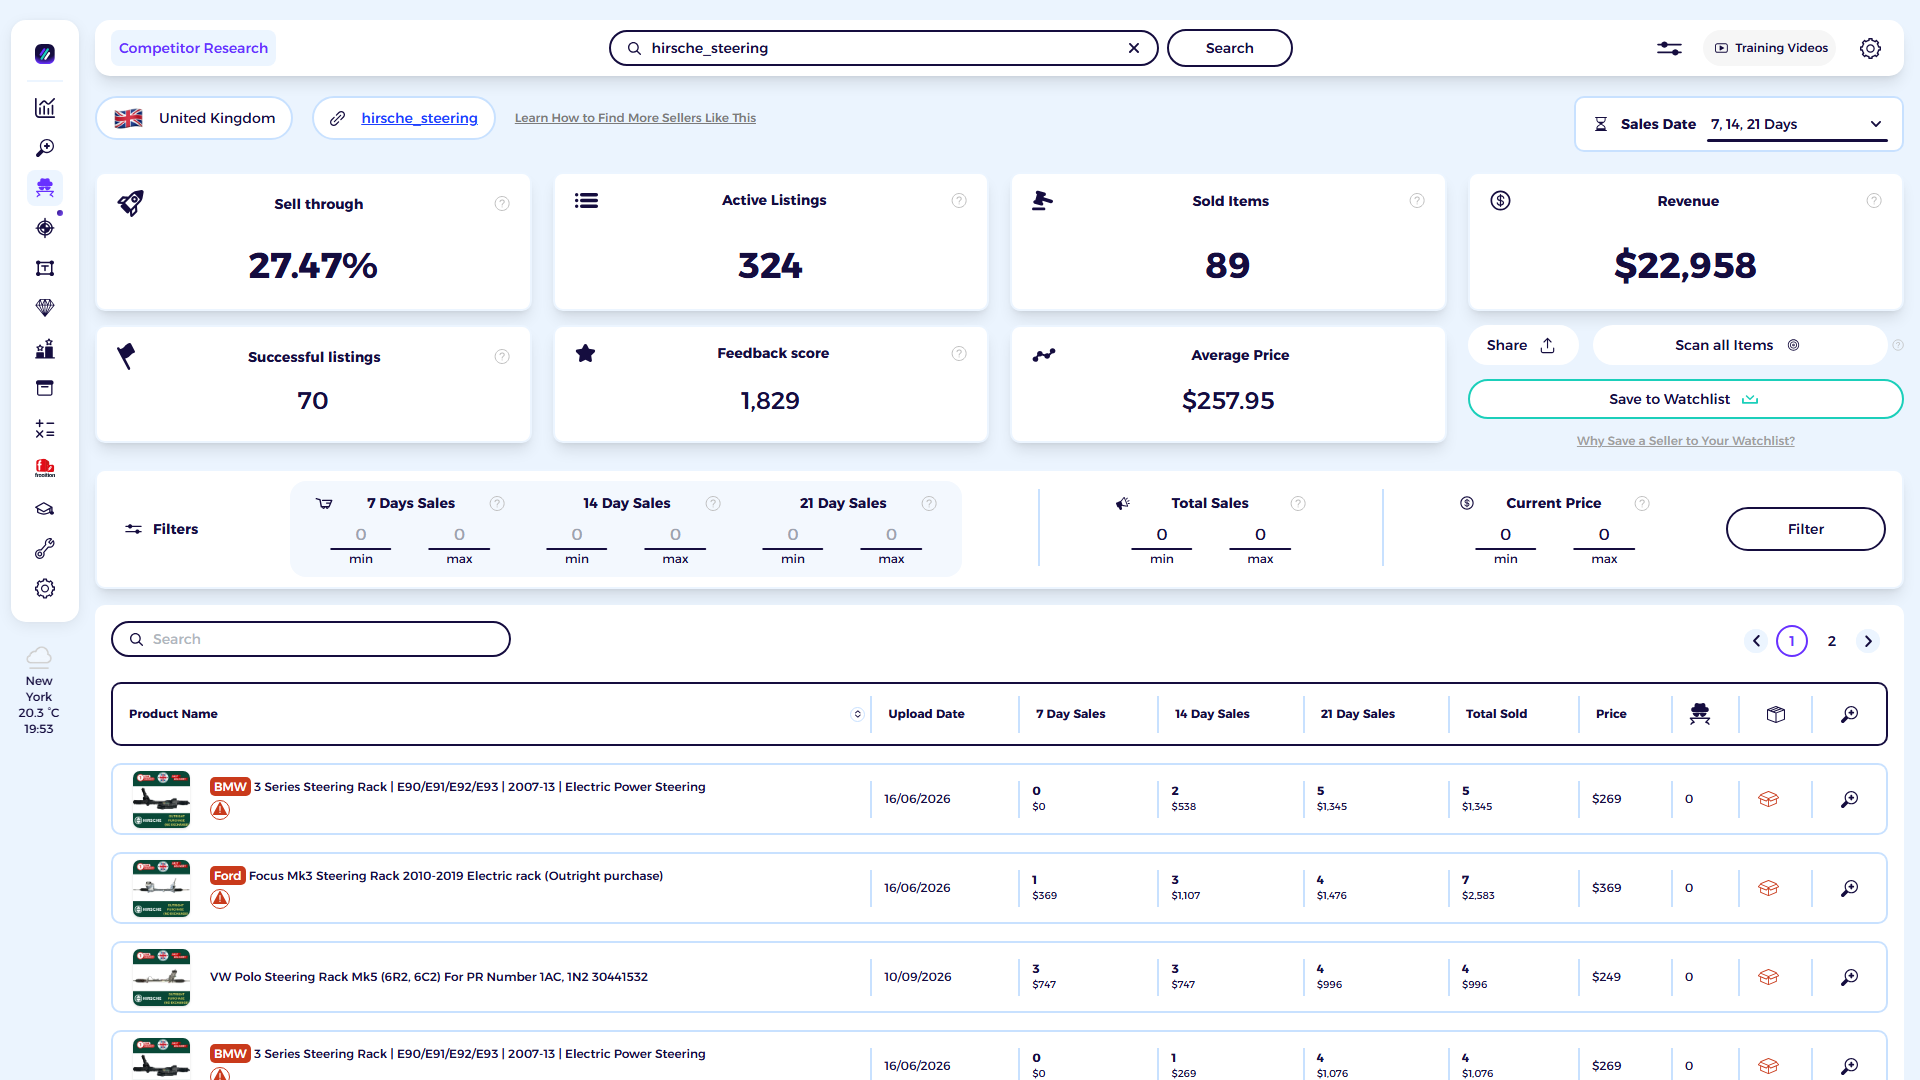Click the Search button
1920x1080 pixels.
(1229, 48)
